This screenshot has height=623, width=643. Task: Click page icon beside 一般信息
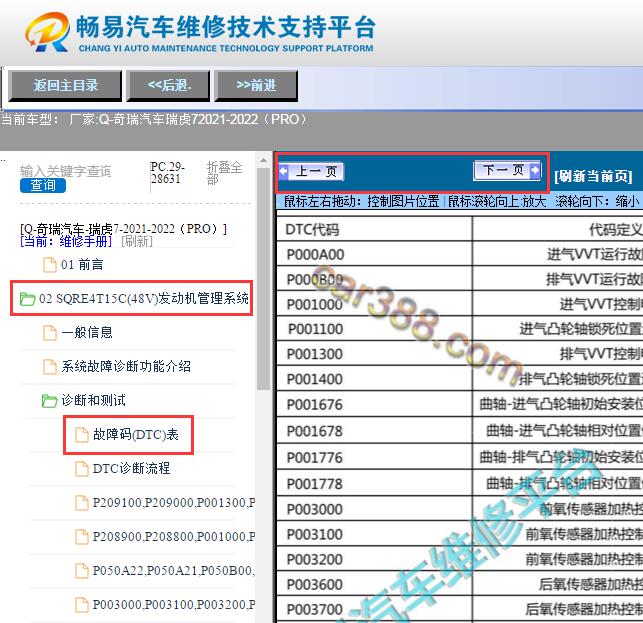50,332
